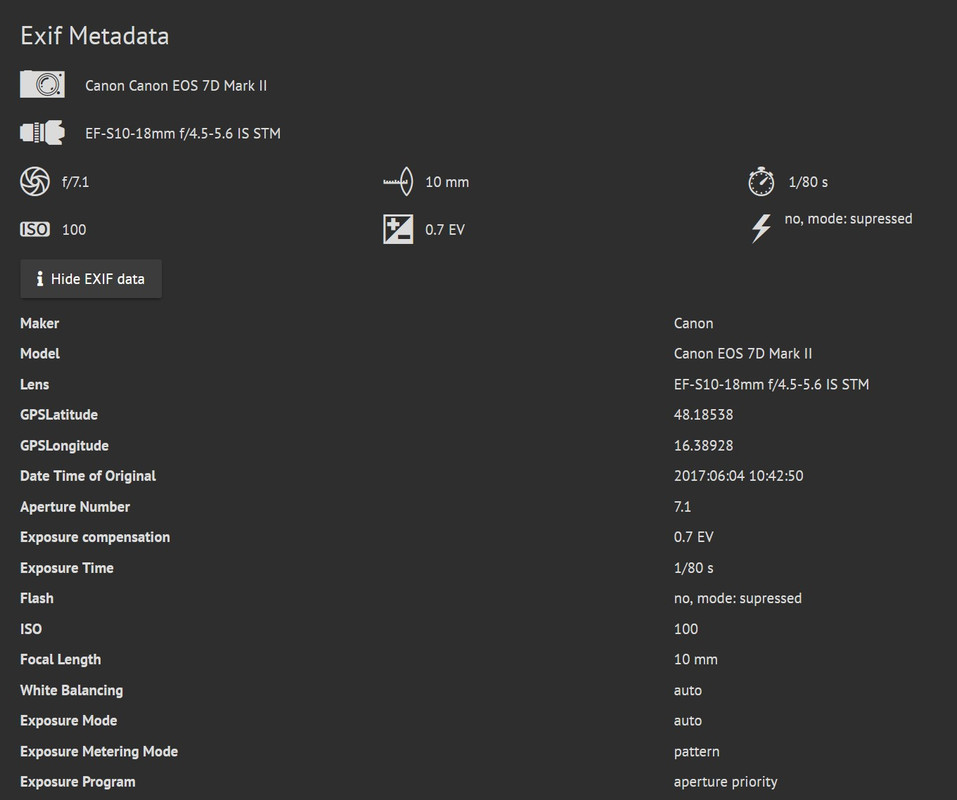This screenshot has height=800, width=957.
Task: Click the Lens row label
Action: (x=34, y=384)
